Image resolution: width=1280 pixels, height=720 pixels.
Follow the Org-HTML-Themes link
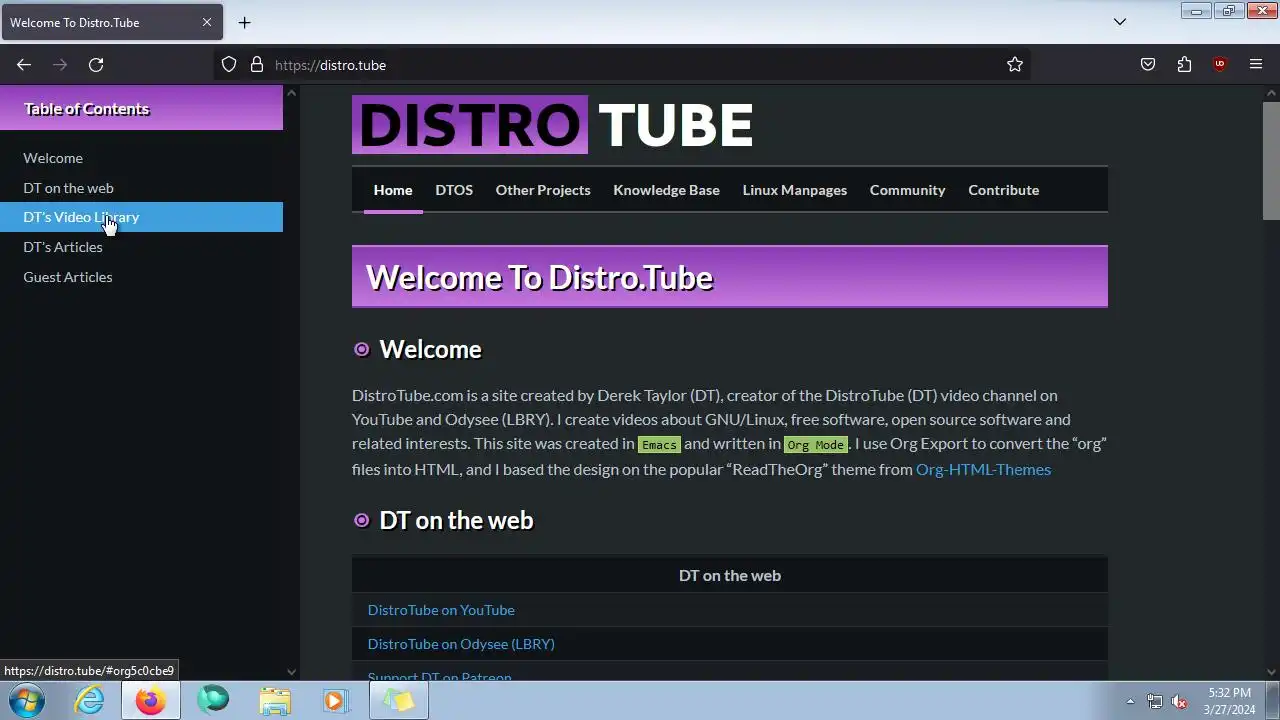click(983, 469)
